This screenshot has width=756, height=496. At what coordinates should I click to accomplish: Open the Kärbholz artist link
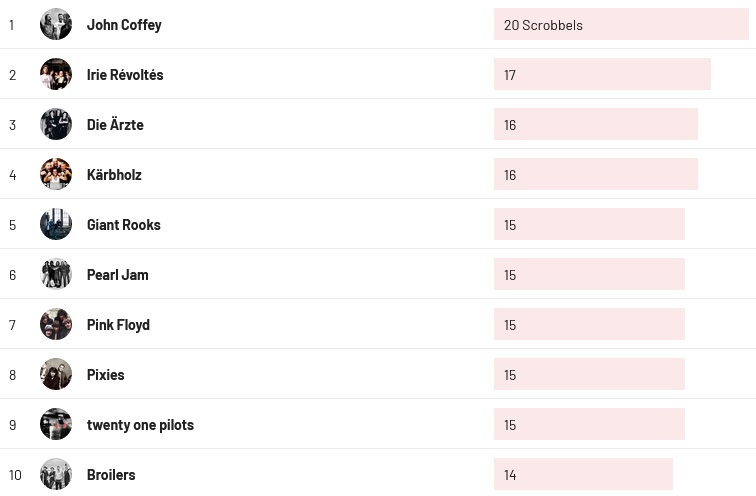pos(114,175)
